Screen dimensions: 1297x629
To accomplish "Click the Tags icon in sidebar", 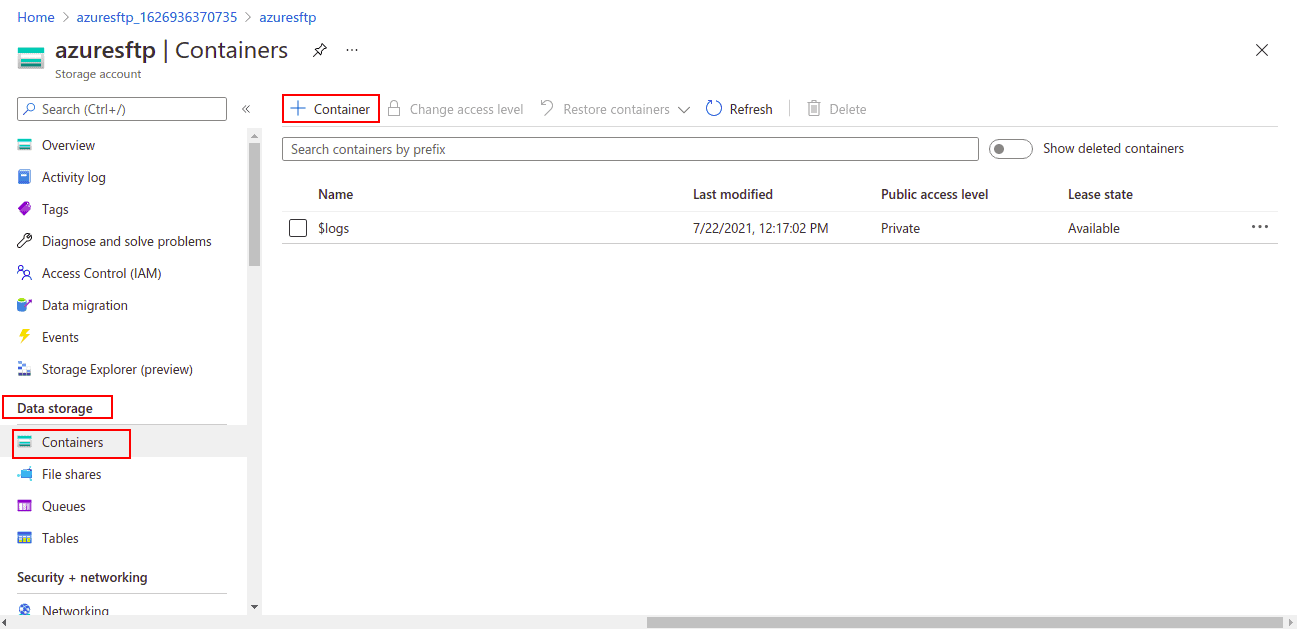I will (25, 209).
